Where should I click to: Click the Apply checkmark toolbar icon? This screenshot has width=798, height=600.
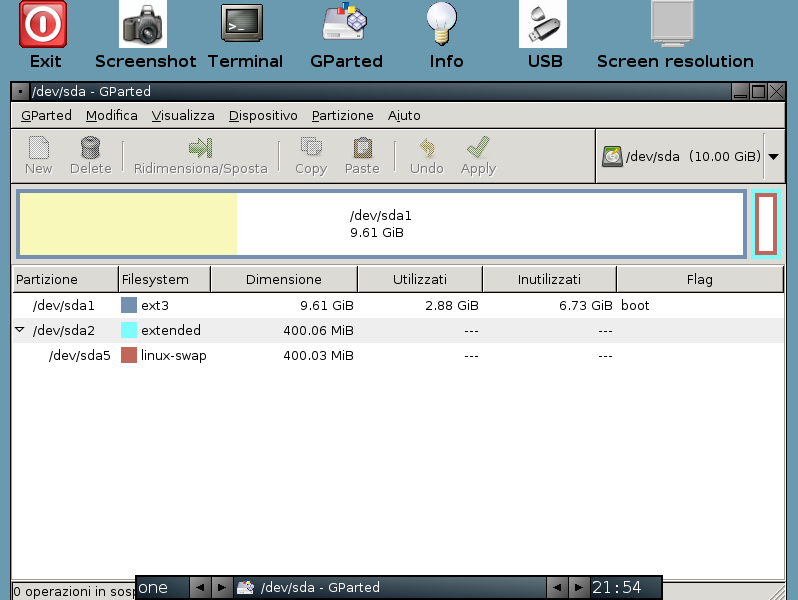coord(478,148)
